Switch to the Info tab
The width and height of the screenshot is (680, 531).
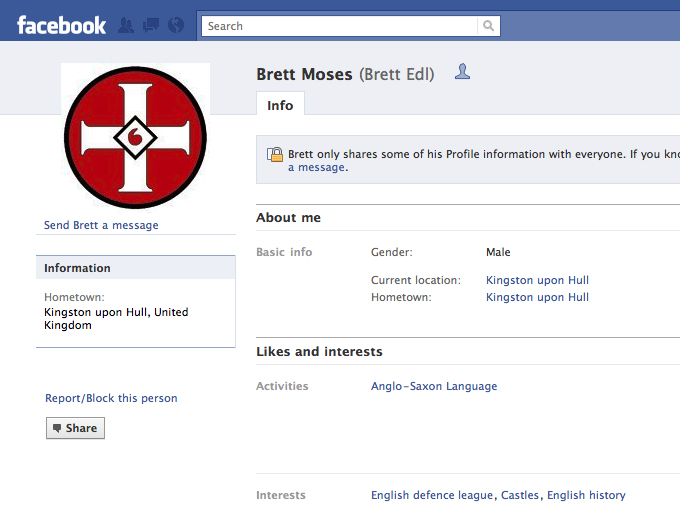(x=280, y=105)
